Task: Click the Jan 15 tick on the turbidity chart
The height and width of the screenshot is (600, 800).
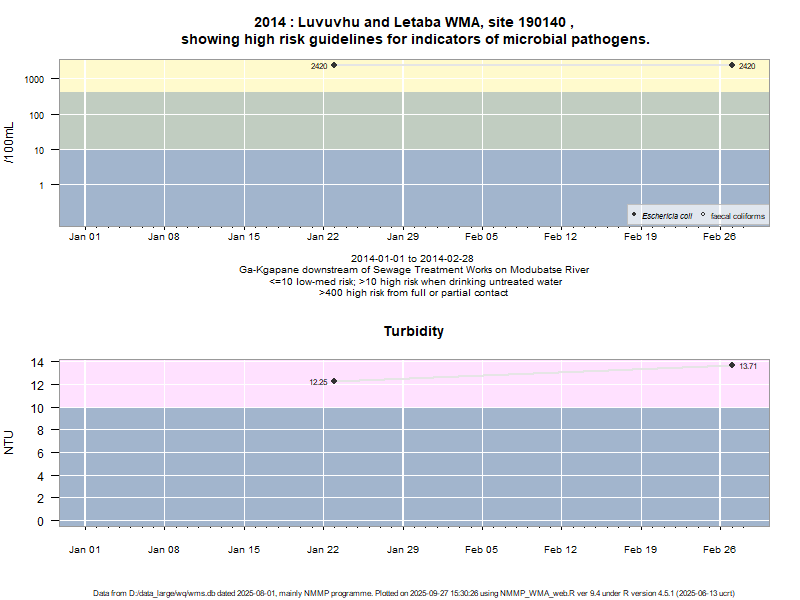Action: [x=243, y=549]
